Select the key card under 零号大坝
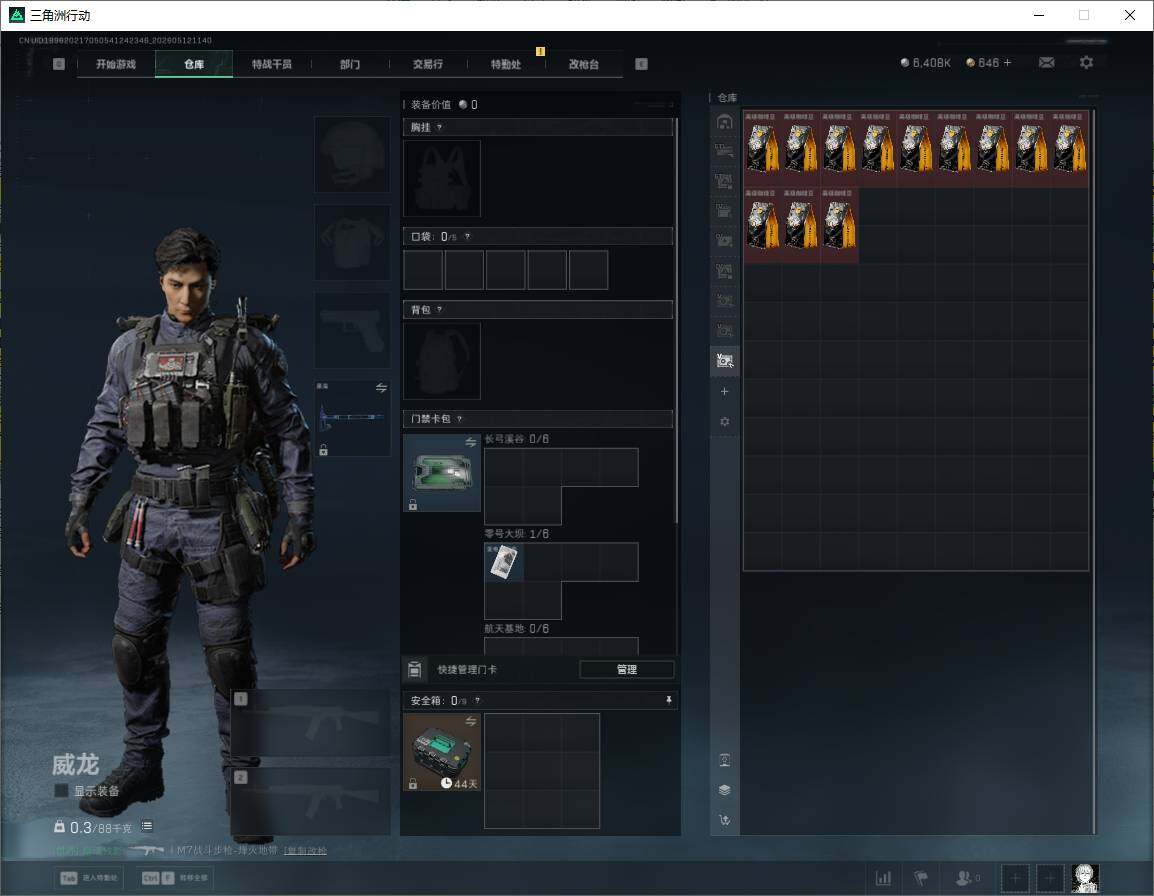Viewport: 1154px width, 896px height. click(x=504, y=562)
